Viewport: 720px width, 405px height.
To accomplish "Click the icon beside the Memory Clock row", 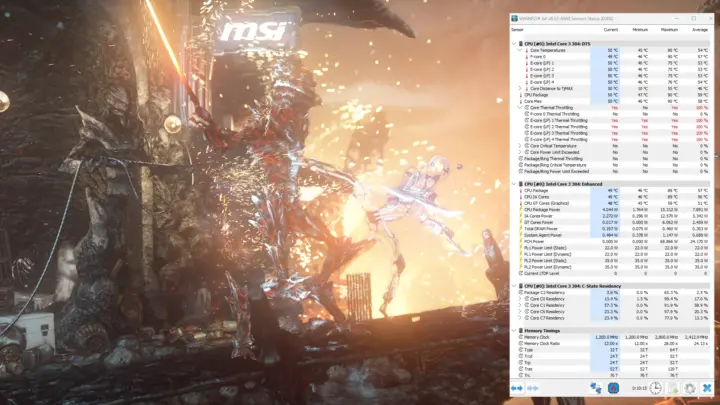I will point(521,337).
